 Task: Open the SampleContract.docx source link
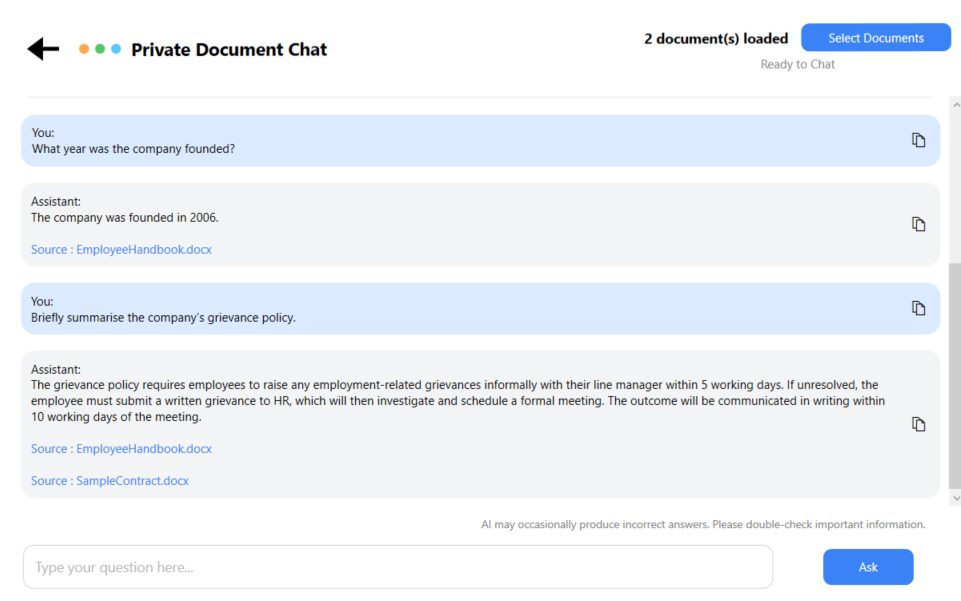[110, 480]
